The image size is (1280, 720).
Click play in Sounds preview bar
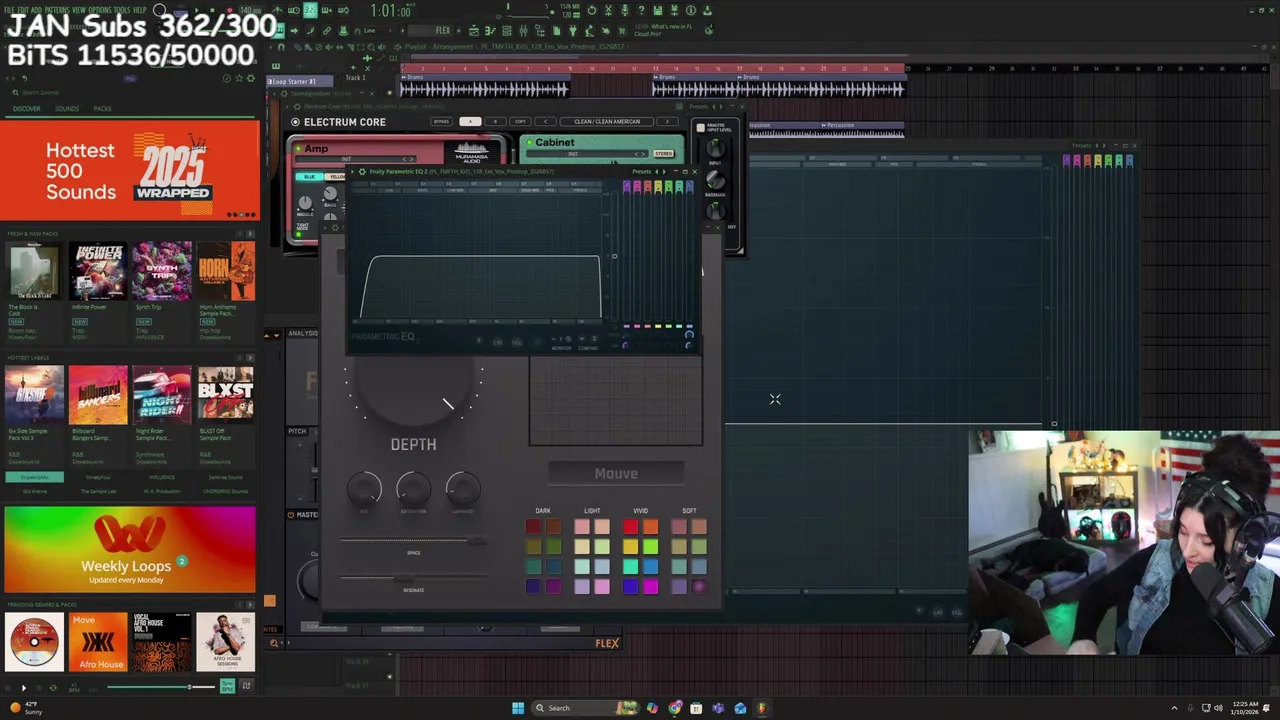coord(24,688)
